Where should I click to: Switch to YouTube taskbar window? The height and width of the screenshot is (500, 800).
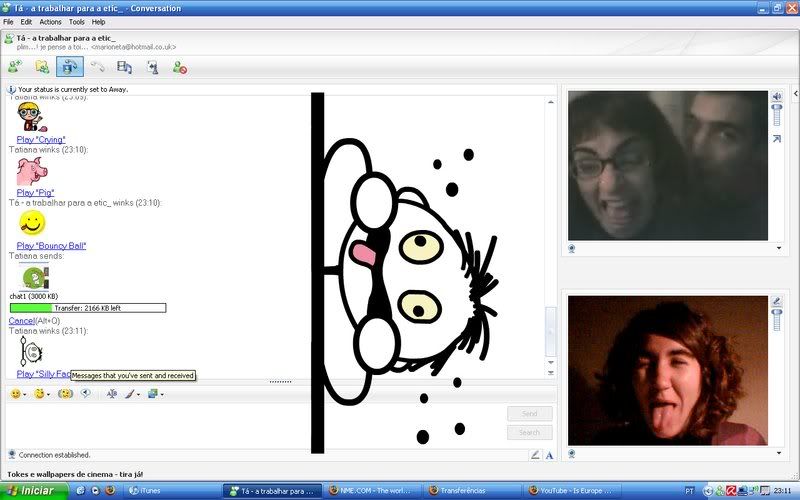pos(574,491)
